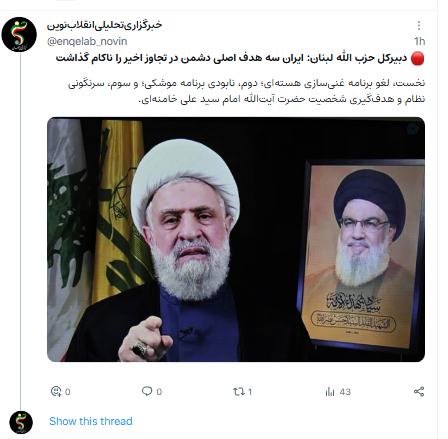Click the small avatar beside Show this thread

point(21,422)
